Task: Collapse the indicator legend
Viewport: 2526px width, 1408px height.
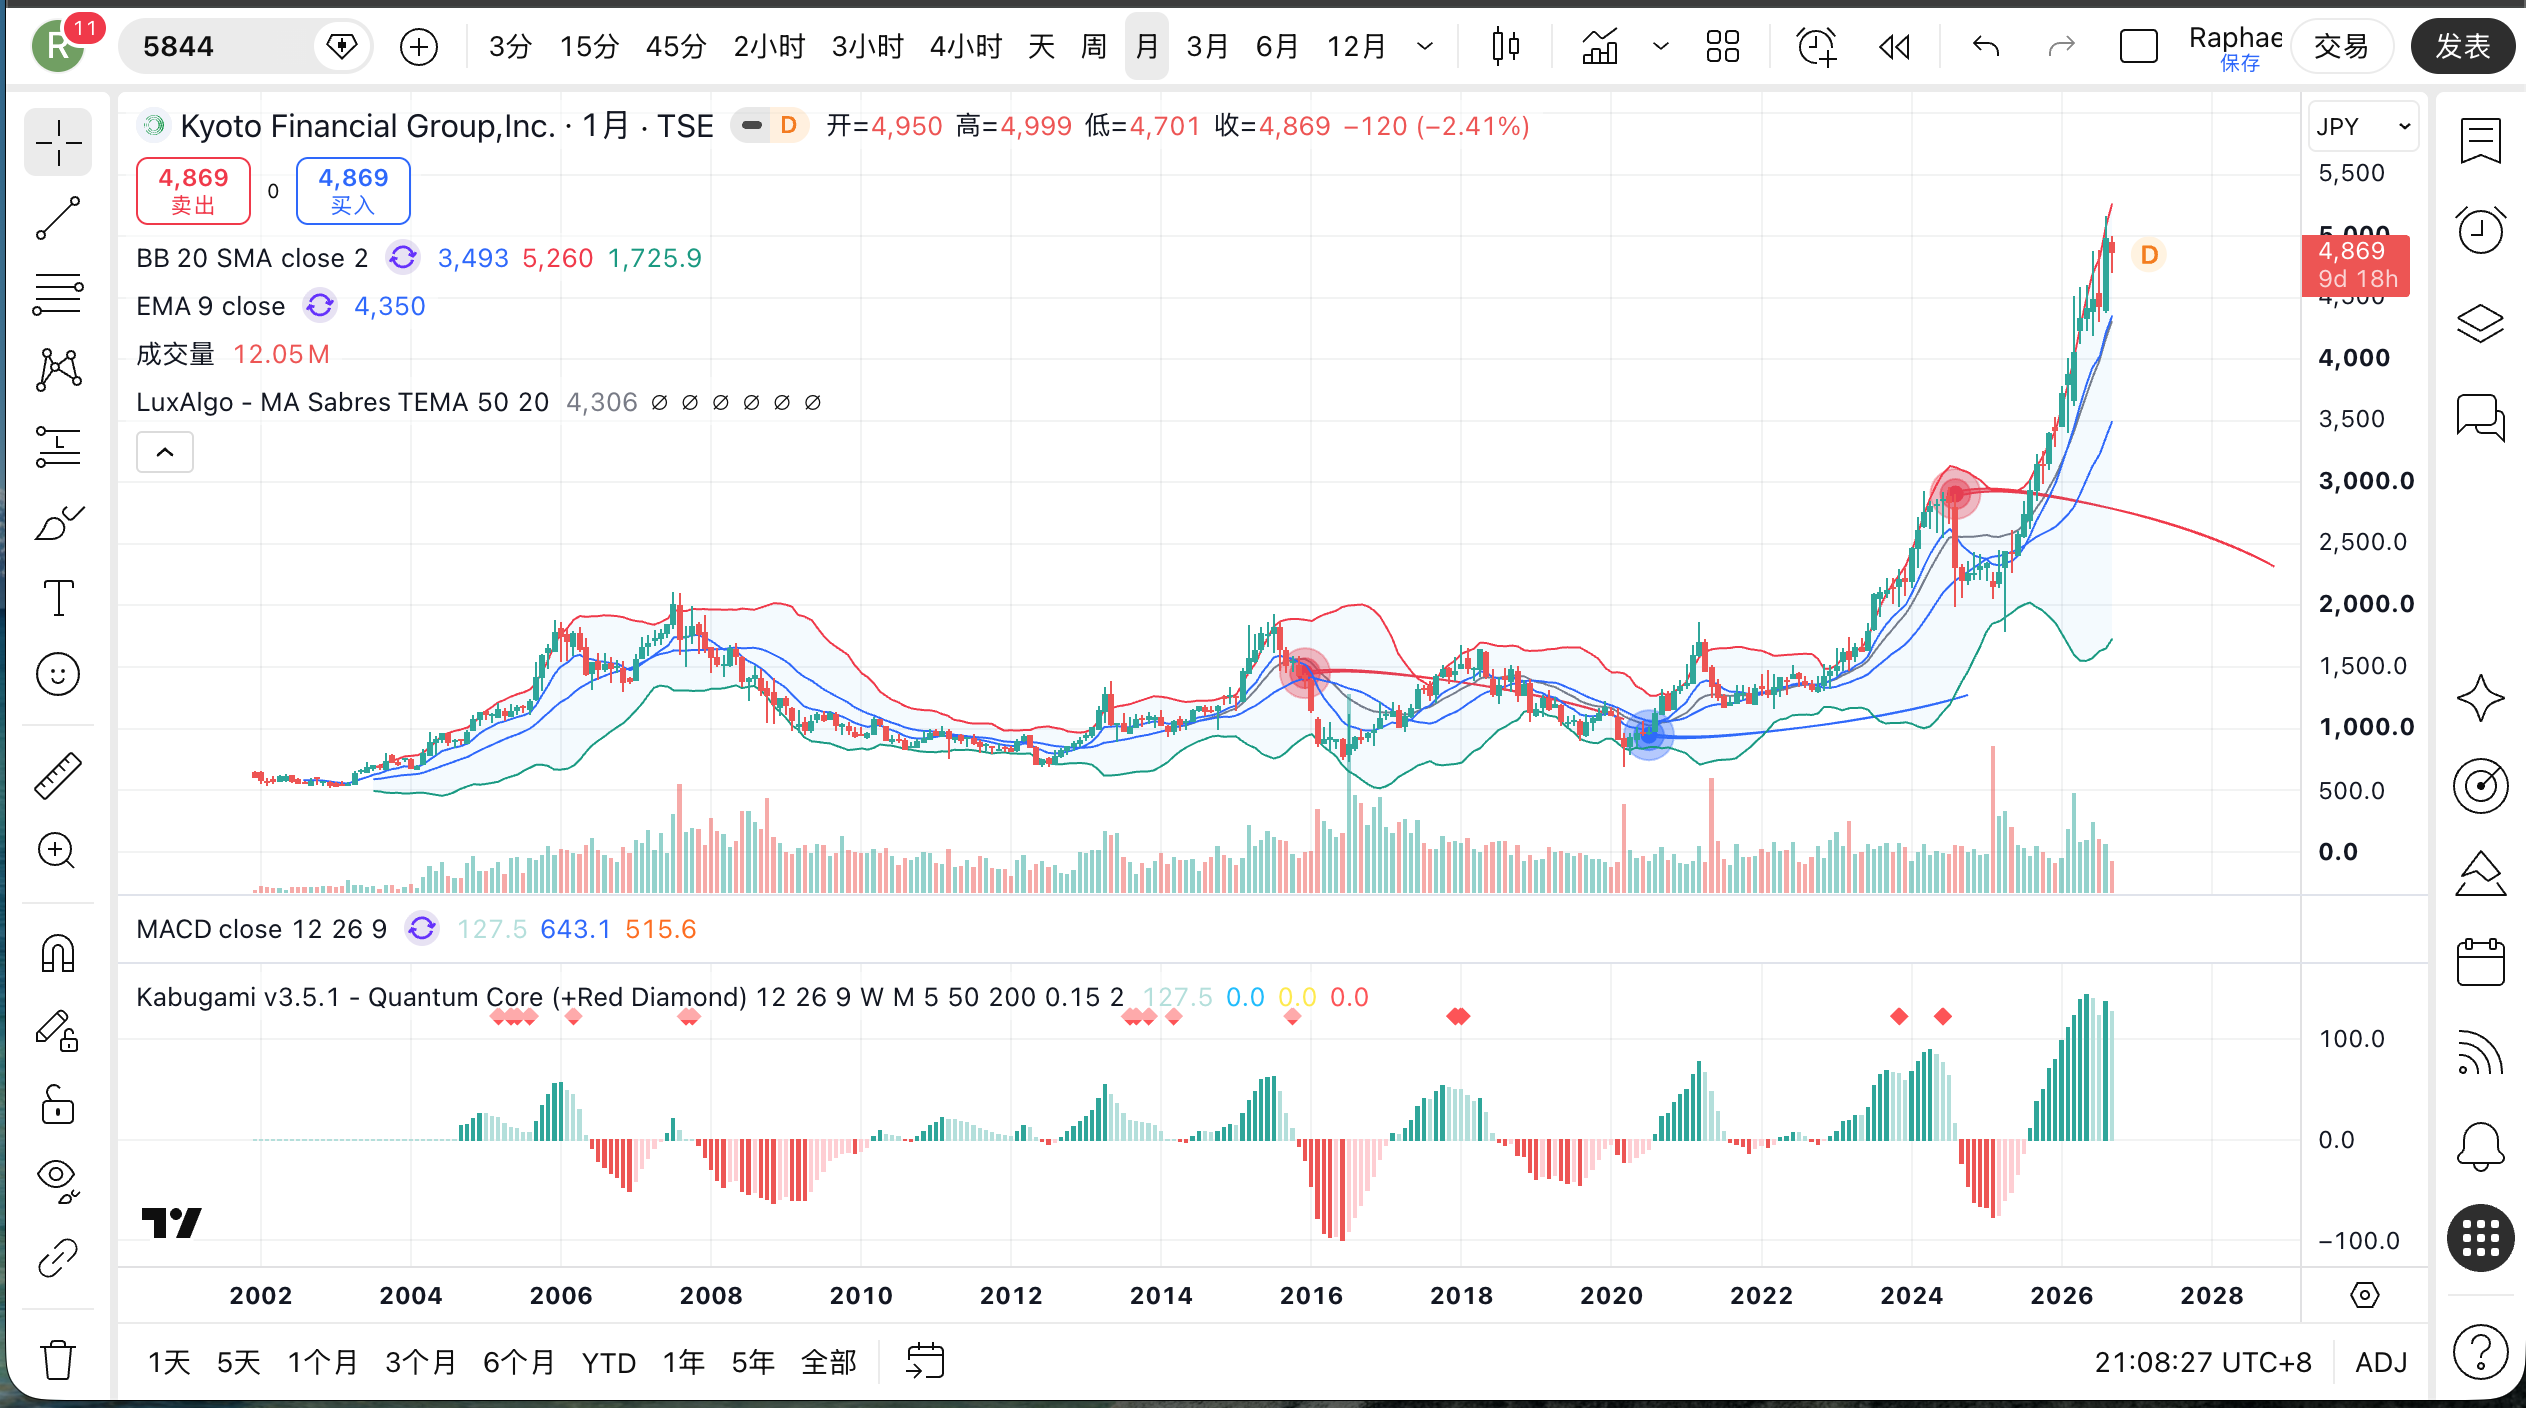Action: [165, 453]
